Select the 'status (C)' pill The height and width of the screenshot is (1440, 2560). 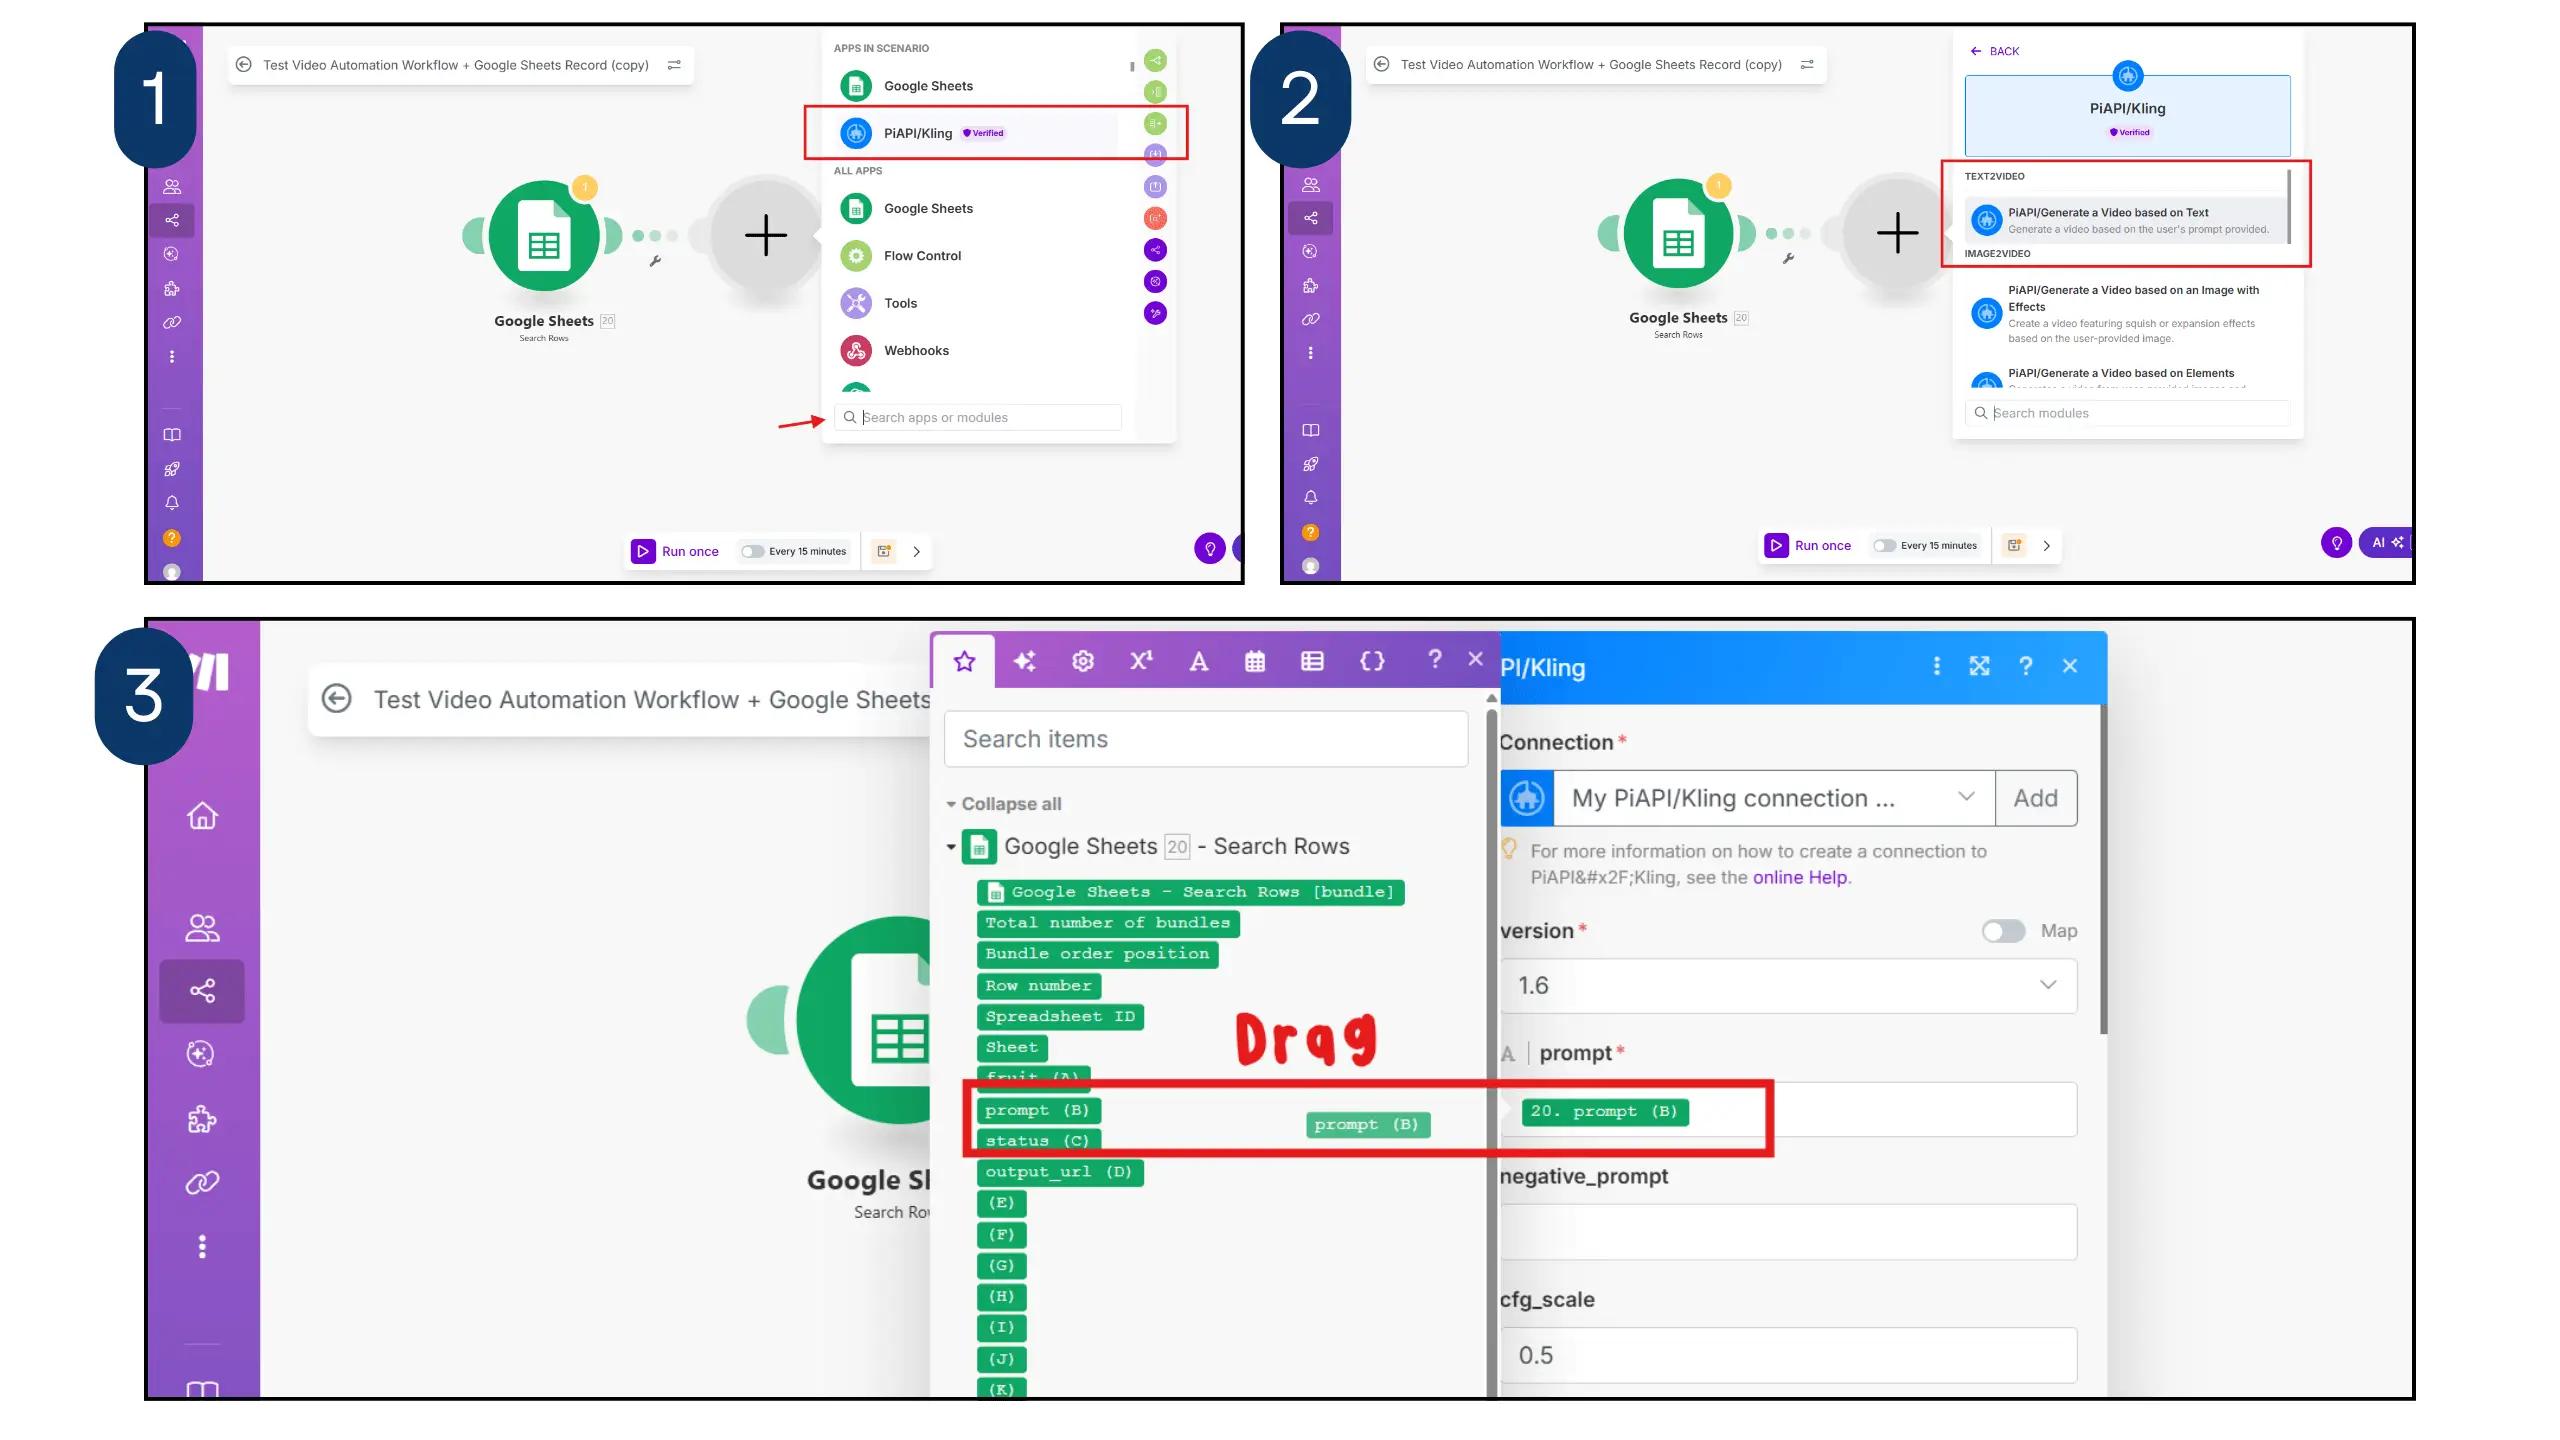(x=1037, y=1141)
